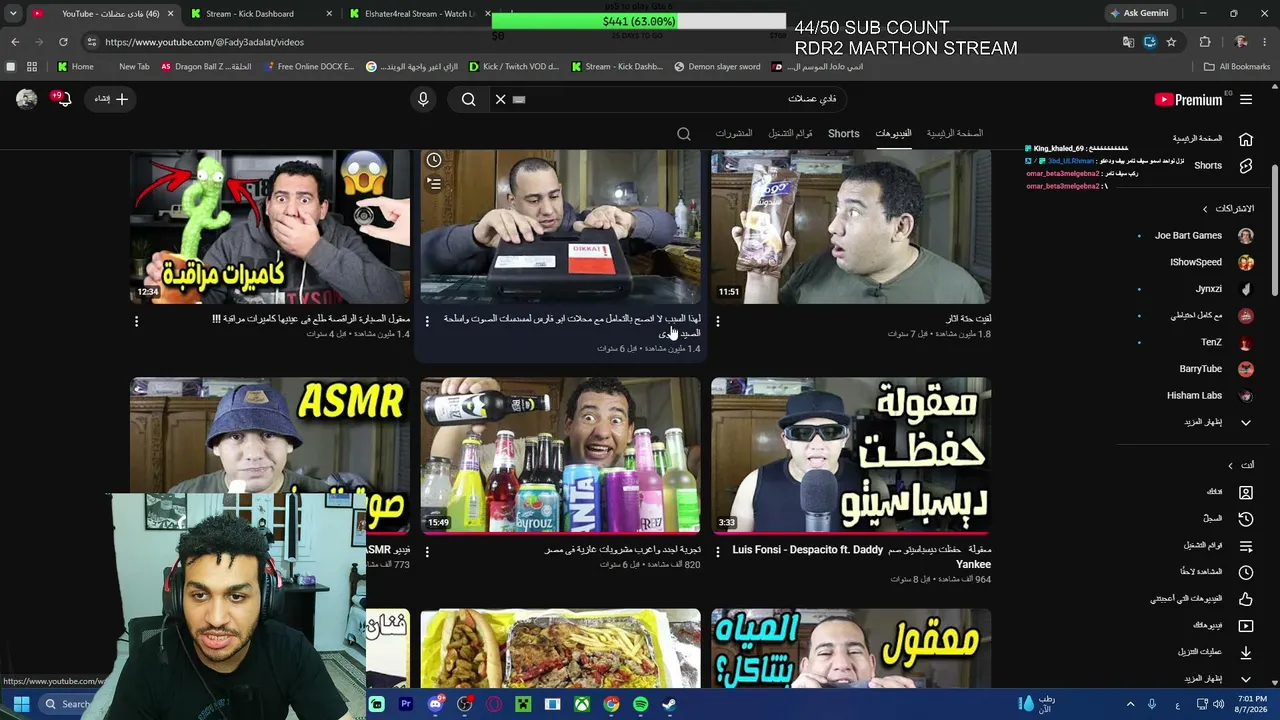
Task: Open options menu for the black box video
Action: 427,321
